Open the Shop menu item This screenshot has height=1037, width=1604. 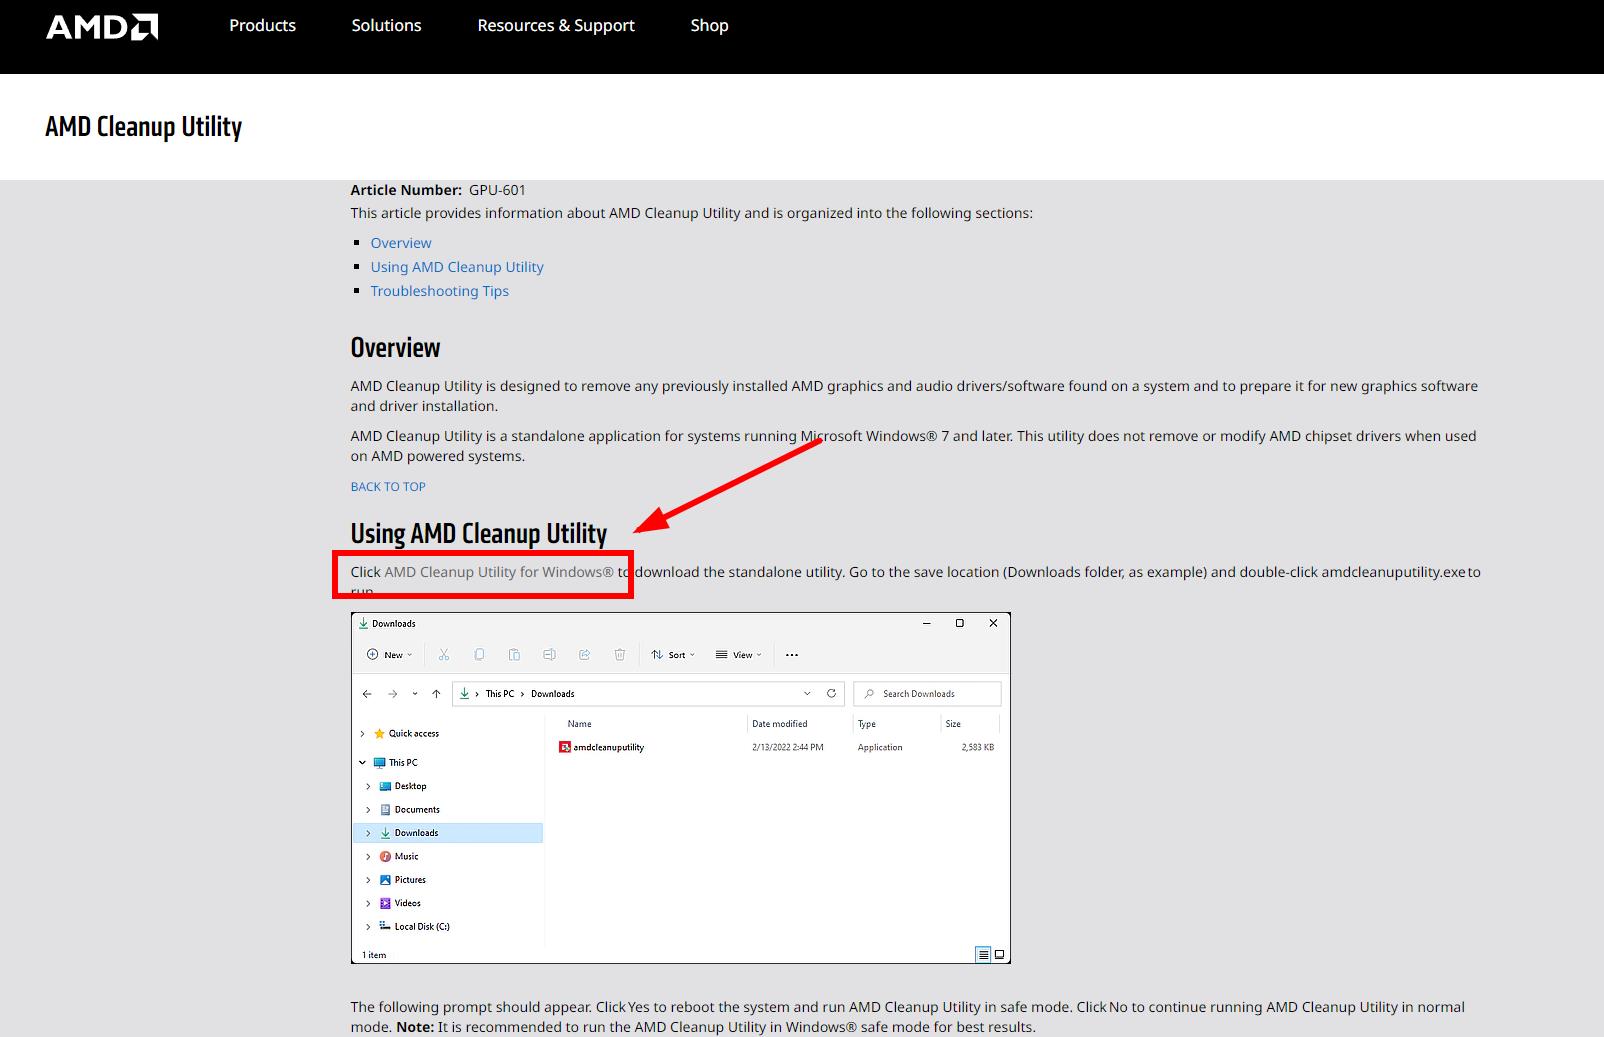[x=709, y=25]
